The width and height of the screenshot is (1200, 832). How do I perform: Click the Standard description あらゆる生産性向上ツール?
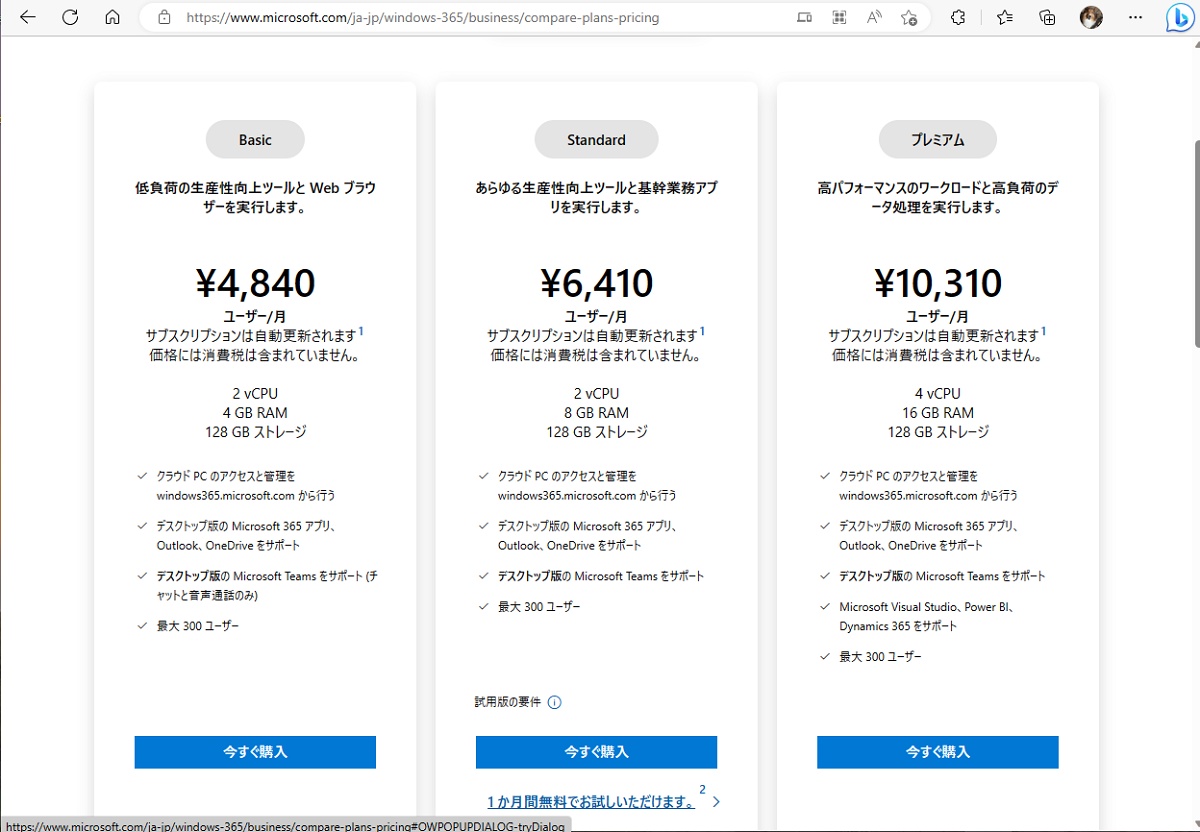596,198
